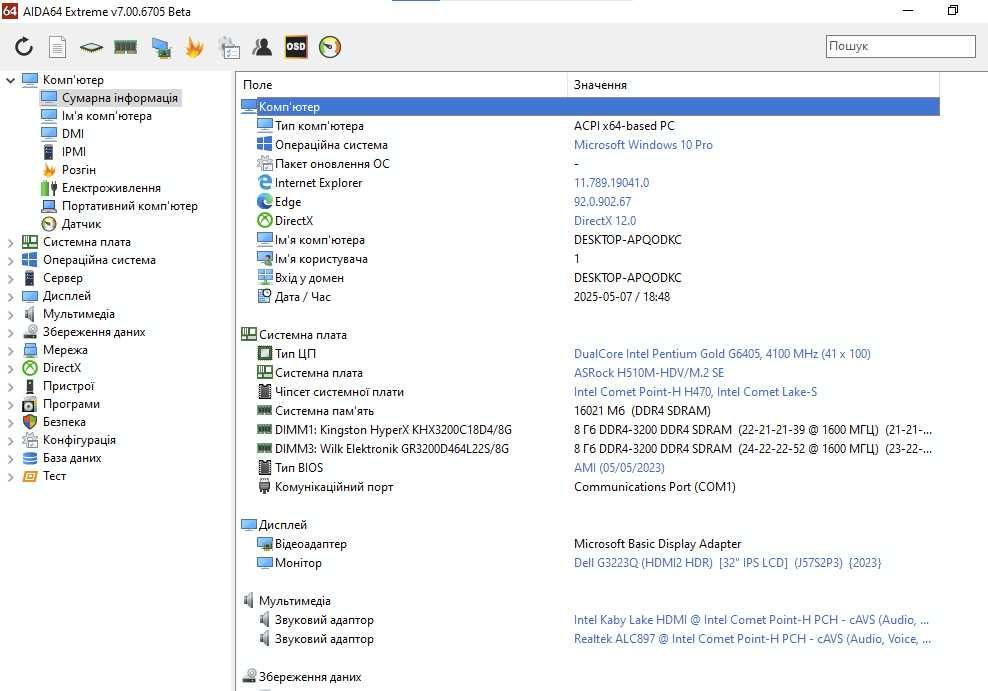The image size is (988, 691).
Task: Launch the flame stability test icon
Action: click(195, 47)
